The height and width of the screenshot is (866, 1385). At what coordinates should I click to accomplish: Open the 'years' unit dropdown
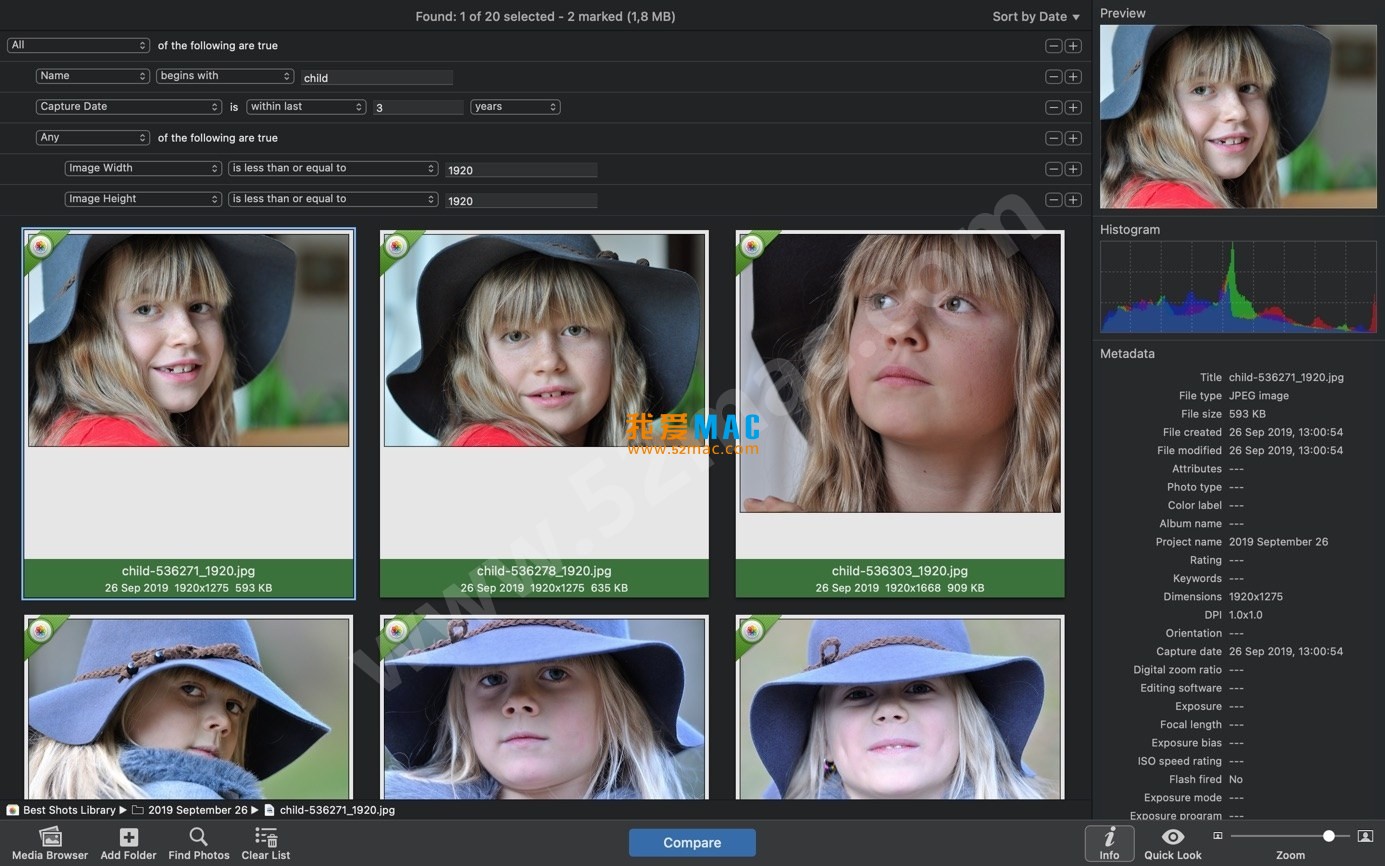pos(515,107)
